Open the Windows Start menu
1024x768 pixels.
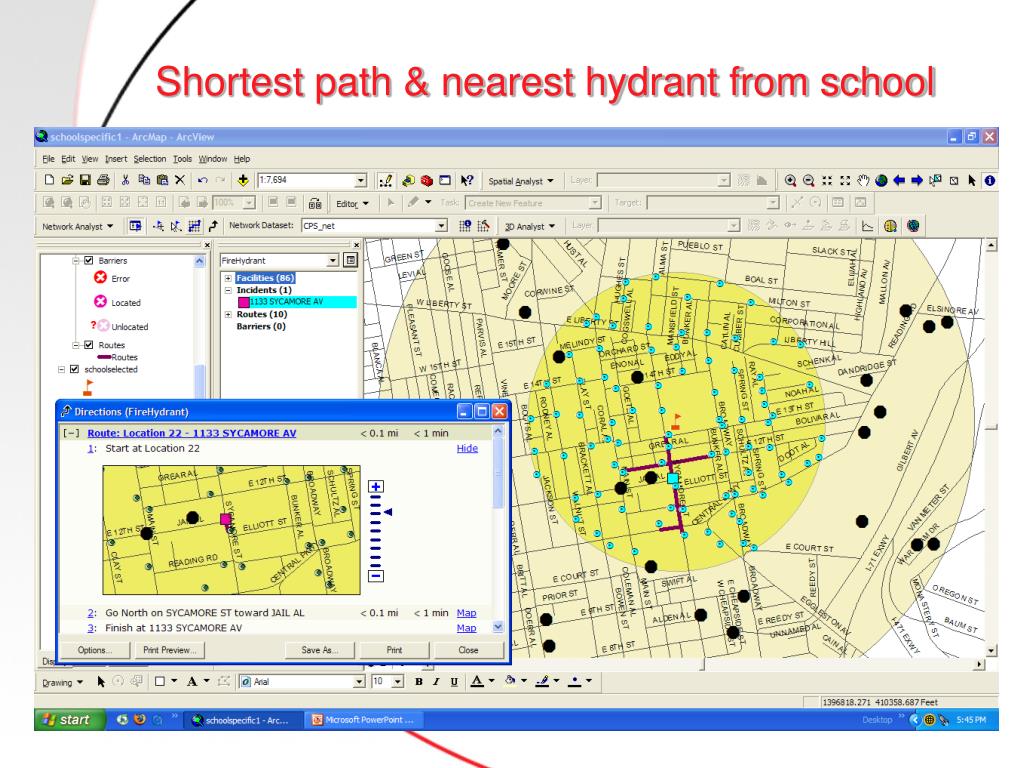coord(69,720)
